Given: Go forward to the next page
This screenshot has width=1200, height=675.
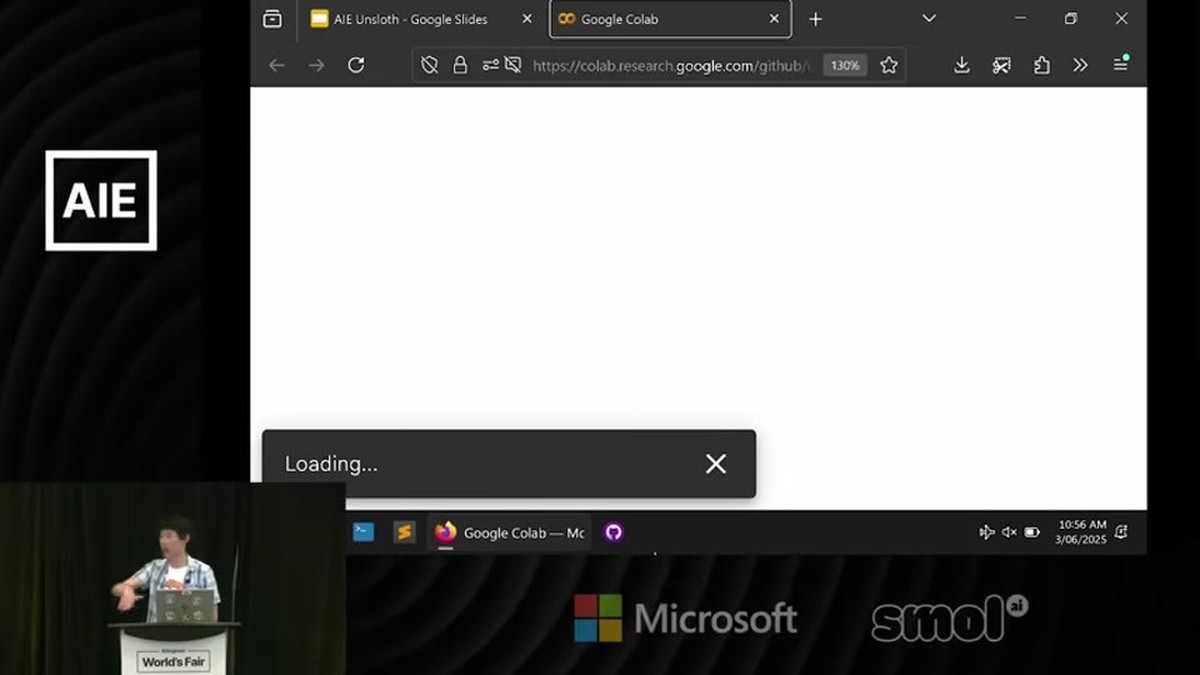Looking at the screenshot, I should point(316,65).
